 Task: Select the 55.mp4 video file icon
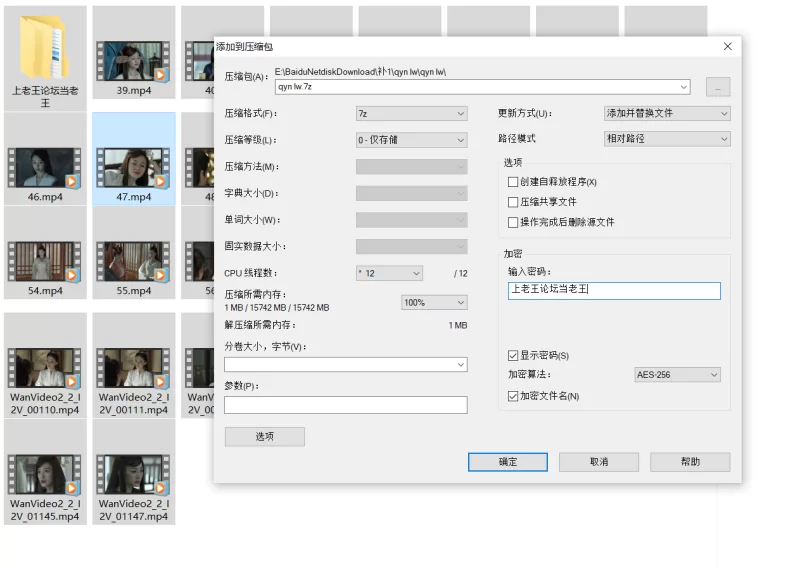pos(133,260)
